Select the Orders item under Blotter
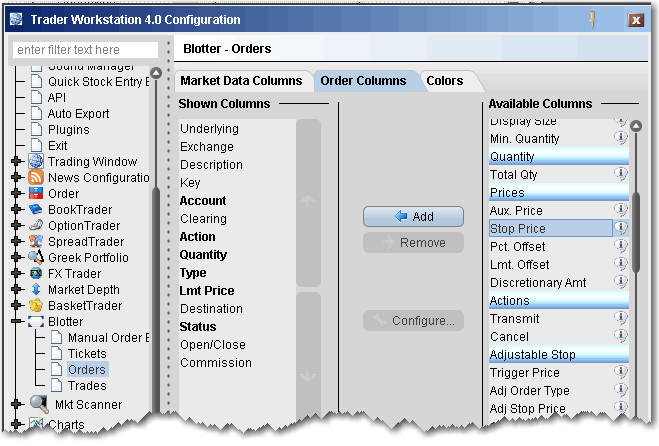 87,369
